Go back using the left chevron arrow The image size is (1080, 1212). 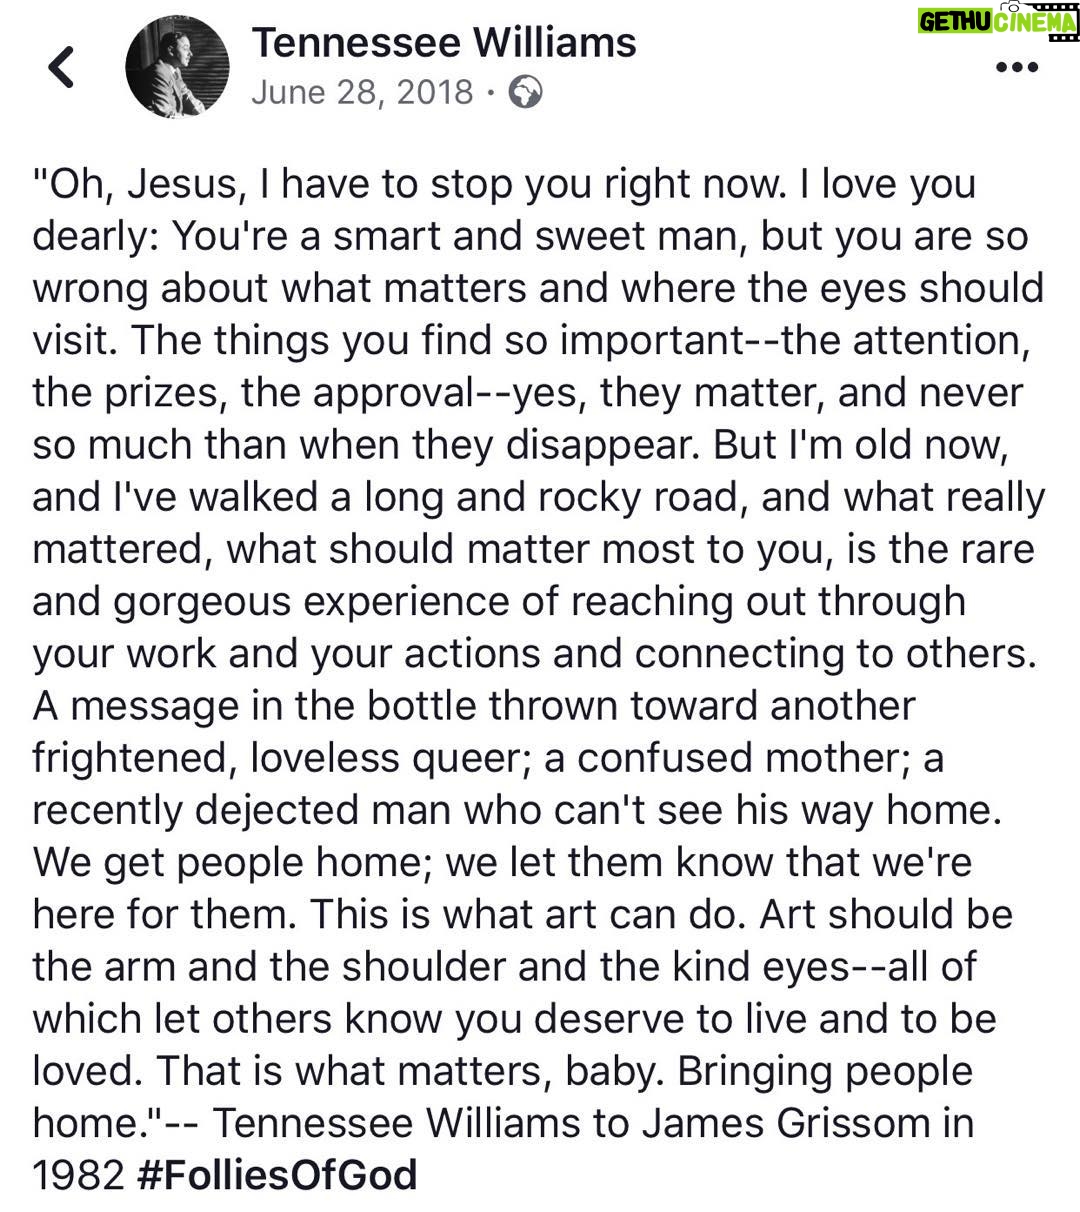(x=62, y=68)
